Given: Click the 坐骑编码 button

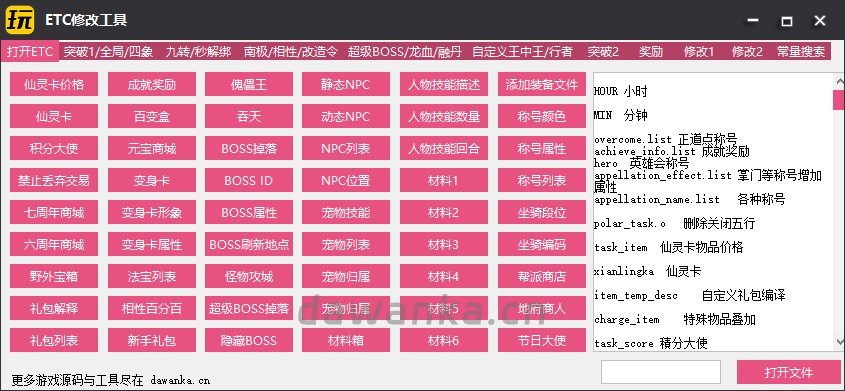Looking at the screenshot, I should point(542,245).
